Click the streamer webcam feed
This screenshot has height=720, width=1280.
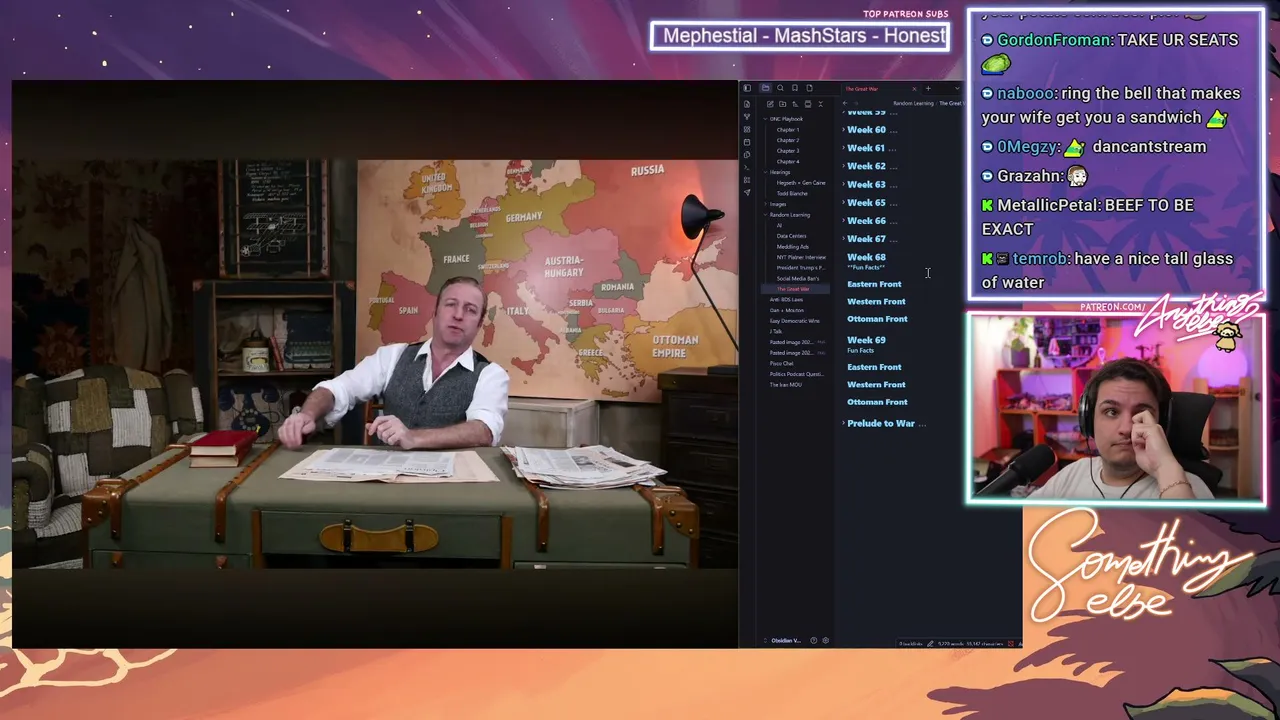[1116, 410]
